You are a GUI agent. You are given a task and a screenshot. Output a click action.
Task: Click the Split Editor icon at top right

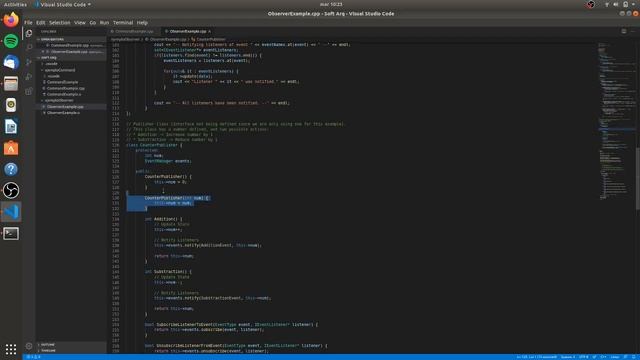624,31
